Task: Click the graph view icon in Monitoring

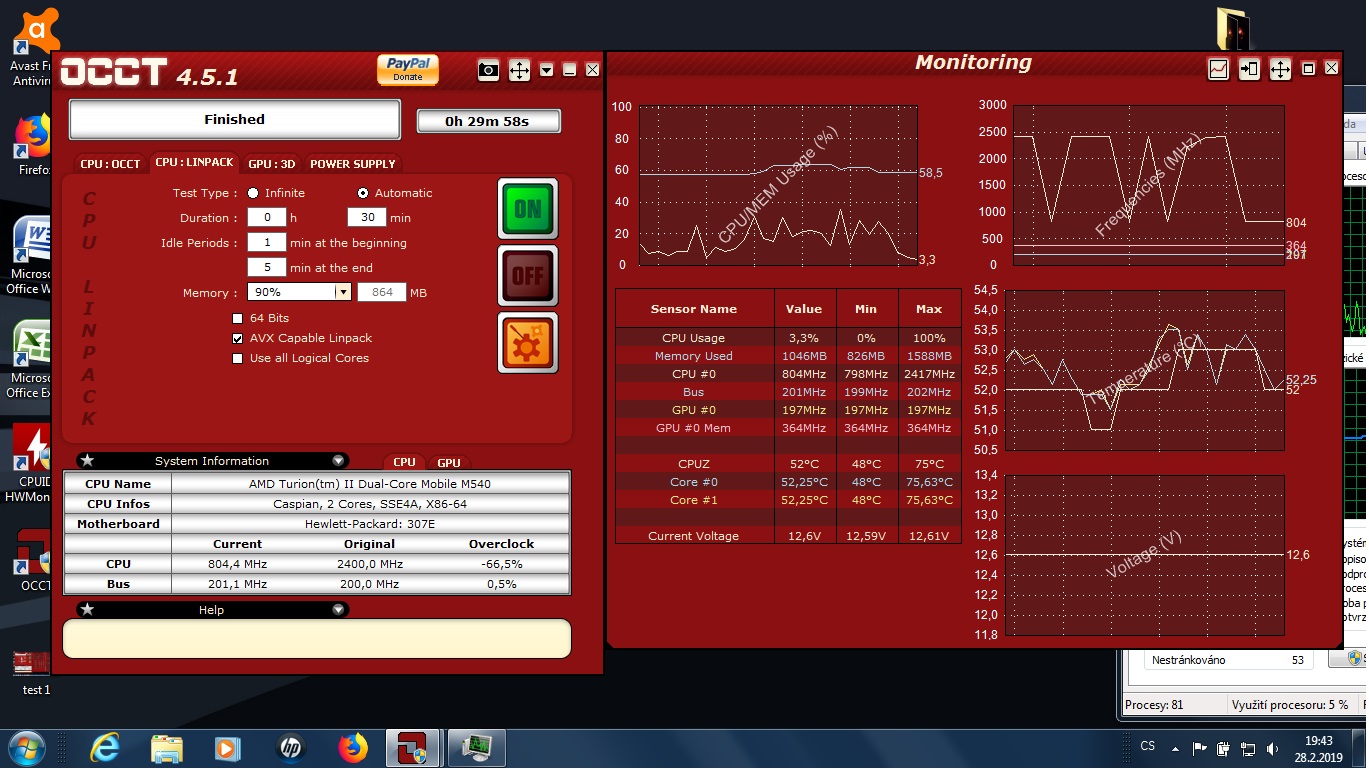Action: (1219, 69)
